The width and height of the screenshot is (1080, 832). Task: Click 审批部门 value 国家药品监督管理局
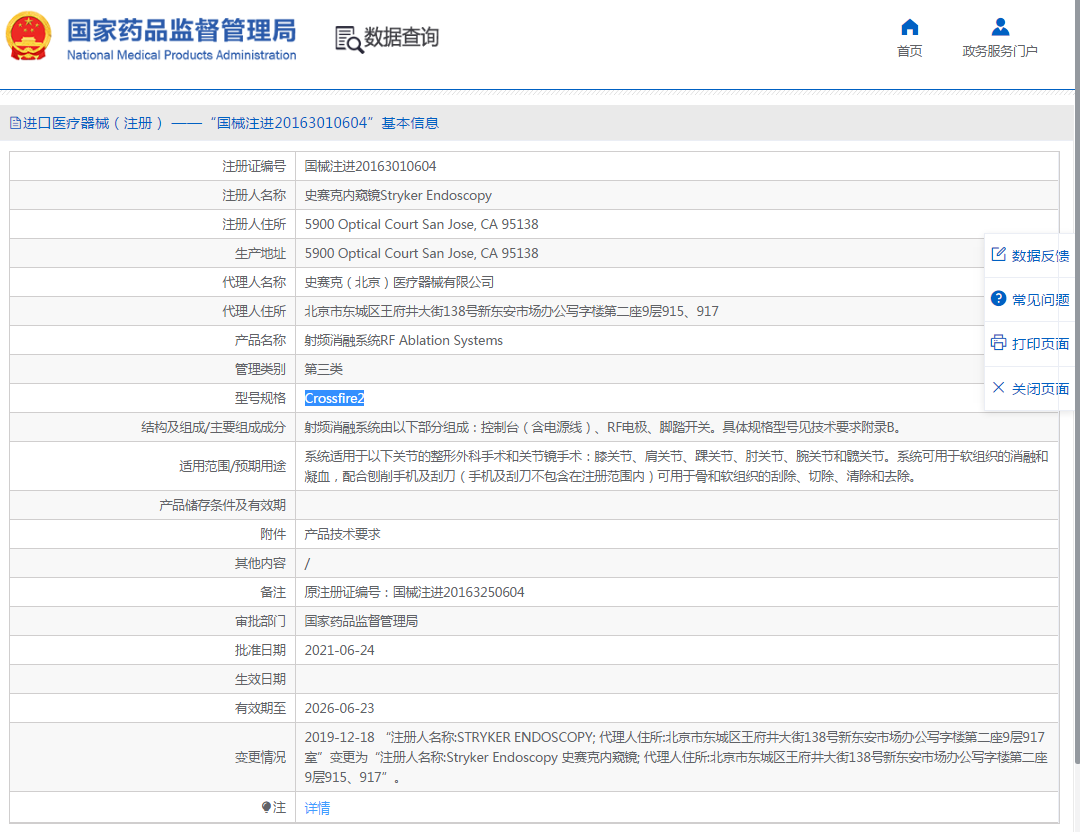pos(361,621)
